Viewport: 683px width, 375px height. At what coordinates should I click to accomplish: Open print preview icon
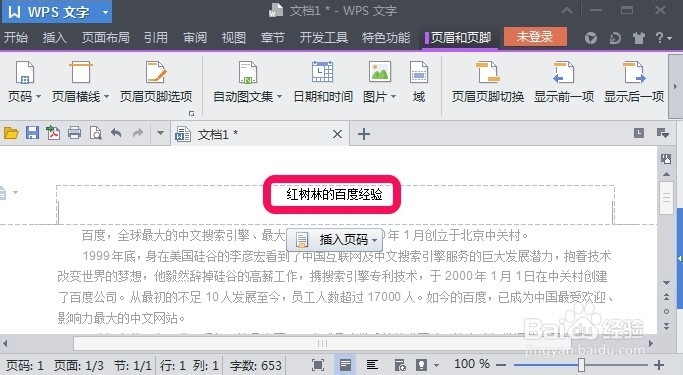pyautogui.click(x=95, y=133)
